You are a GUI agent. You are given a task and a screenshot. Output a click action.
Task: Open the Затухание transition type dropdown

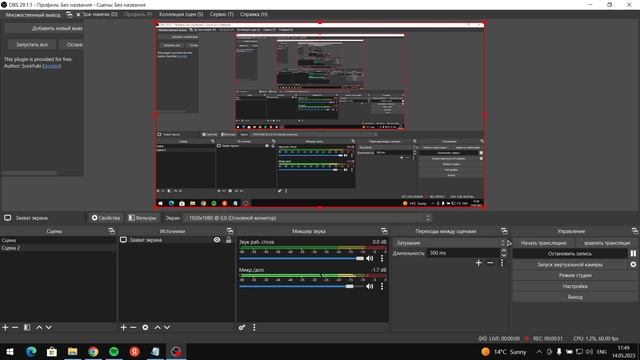(x=449, y=242)
